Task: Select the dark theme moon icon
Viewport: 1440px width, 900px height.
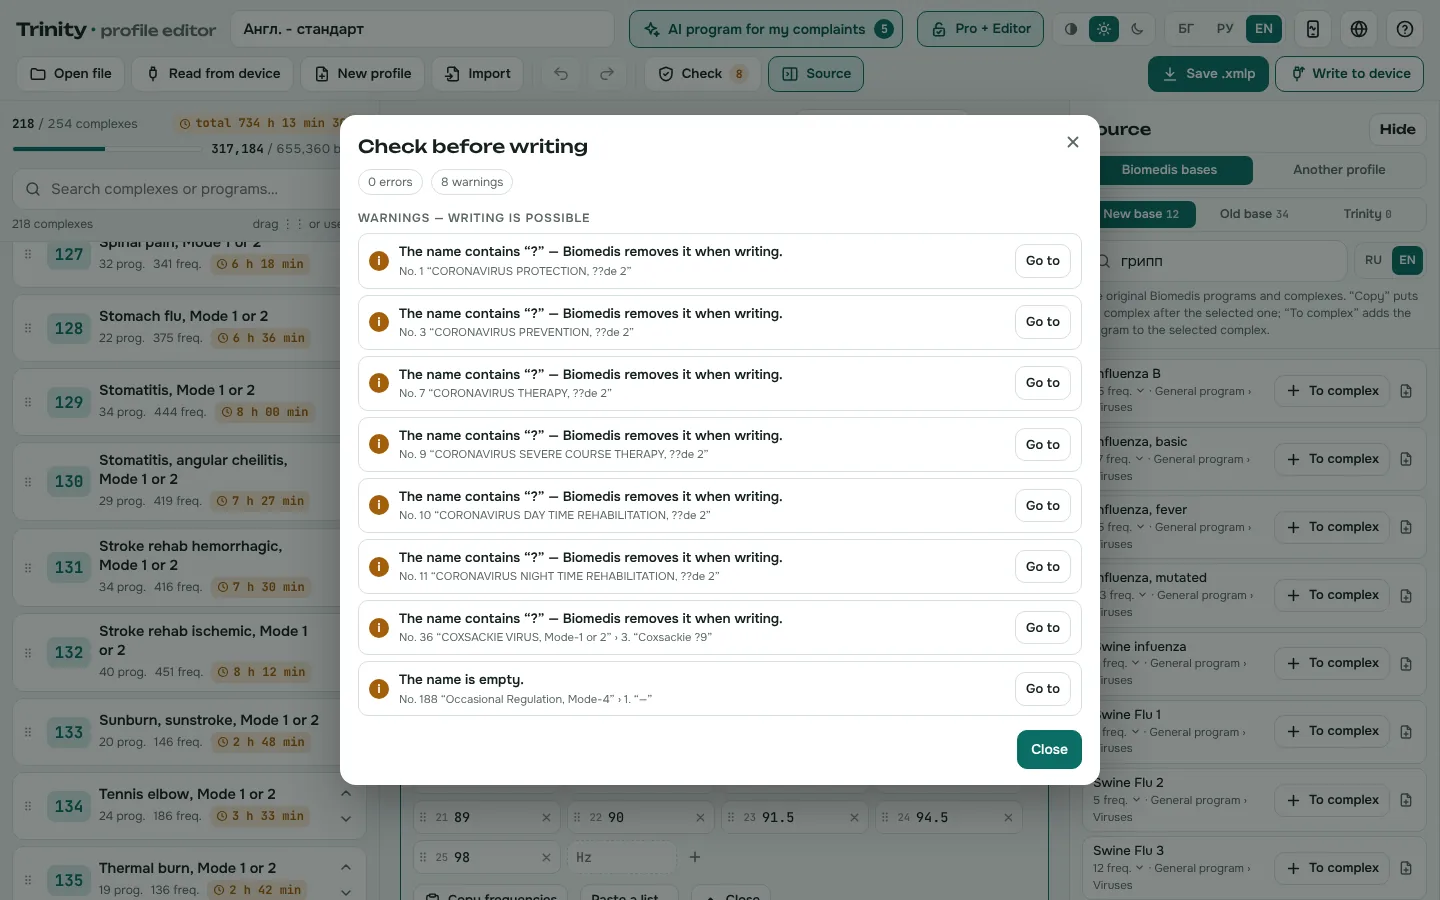Action: click(x=1137, y=29)
